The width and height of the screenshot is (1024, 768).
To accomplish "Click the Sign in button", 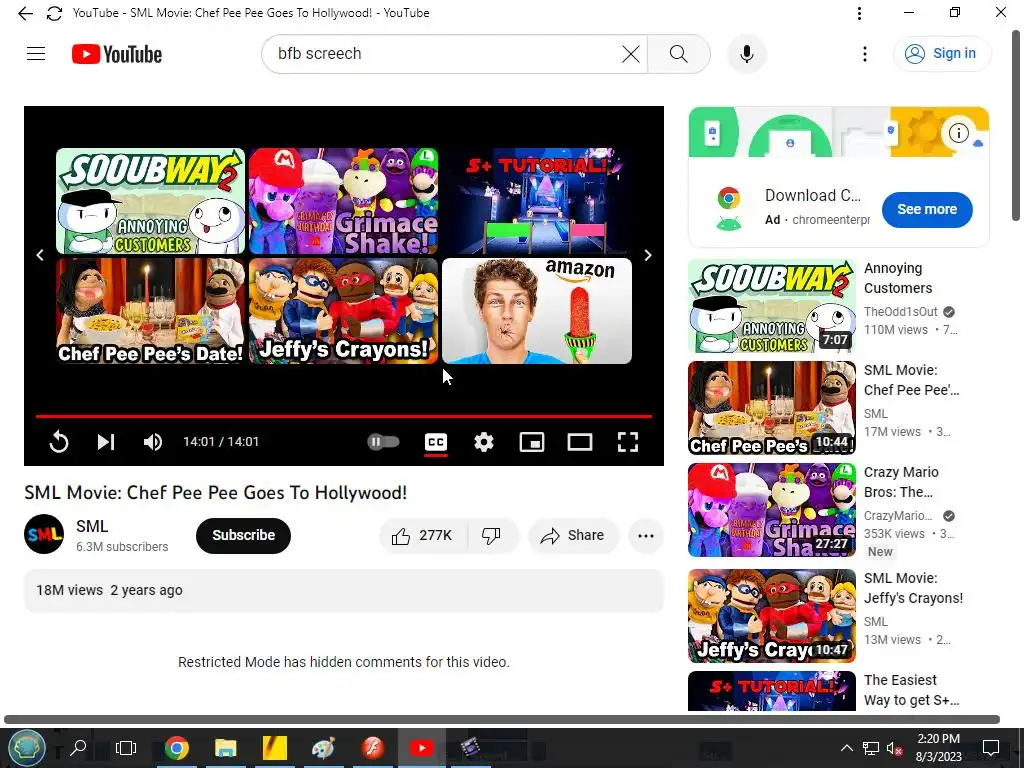I will 942,54.
